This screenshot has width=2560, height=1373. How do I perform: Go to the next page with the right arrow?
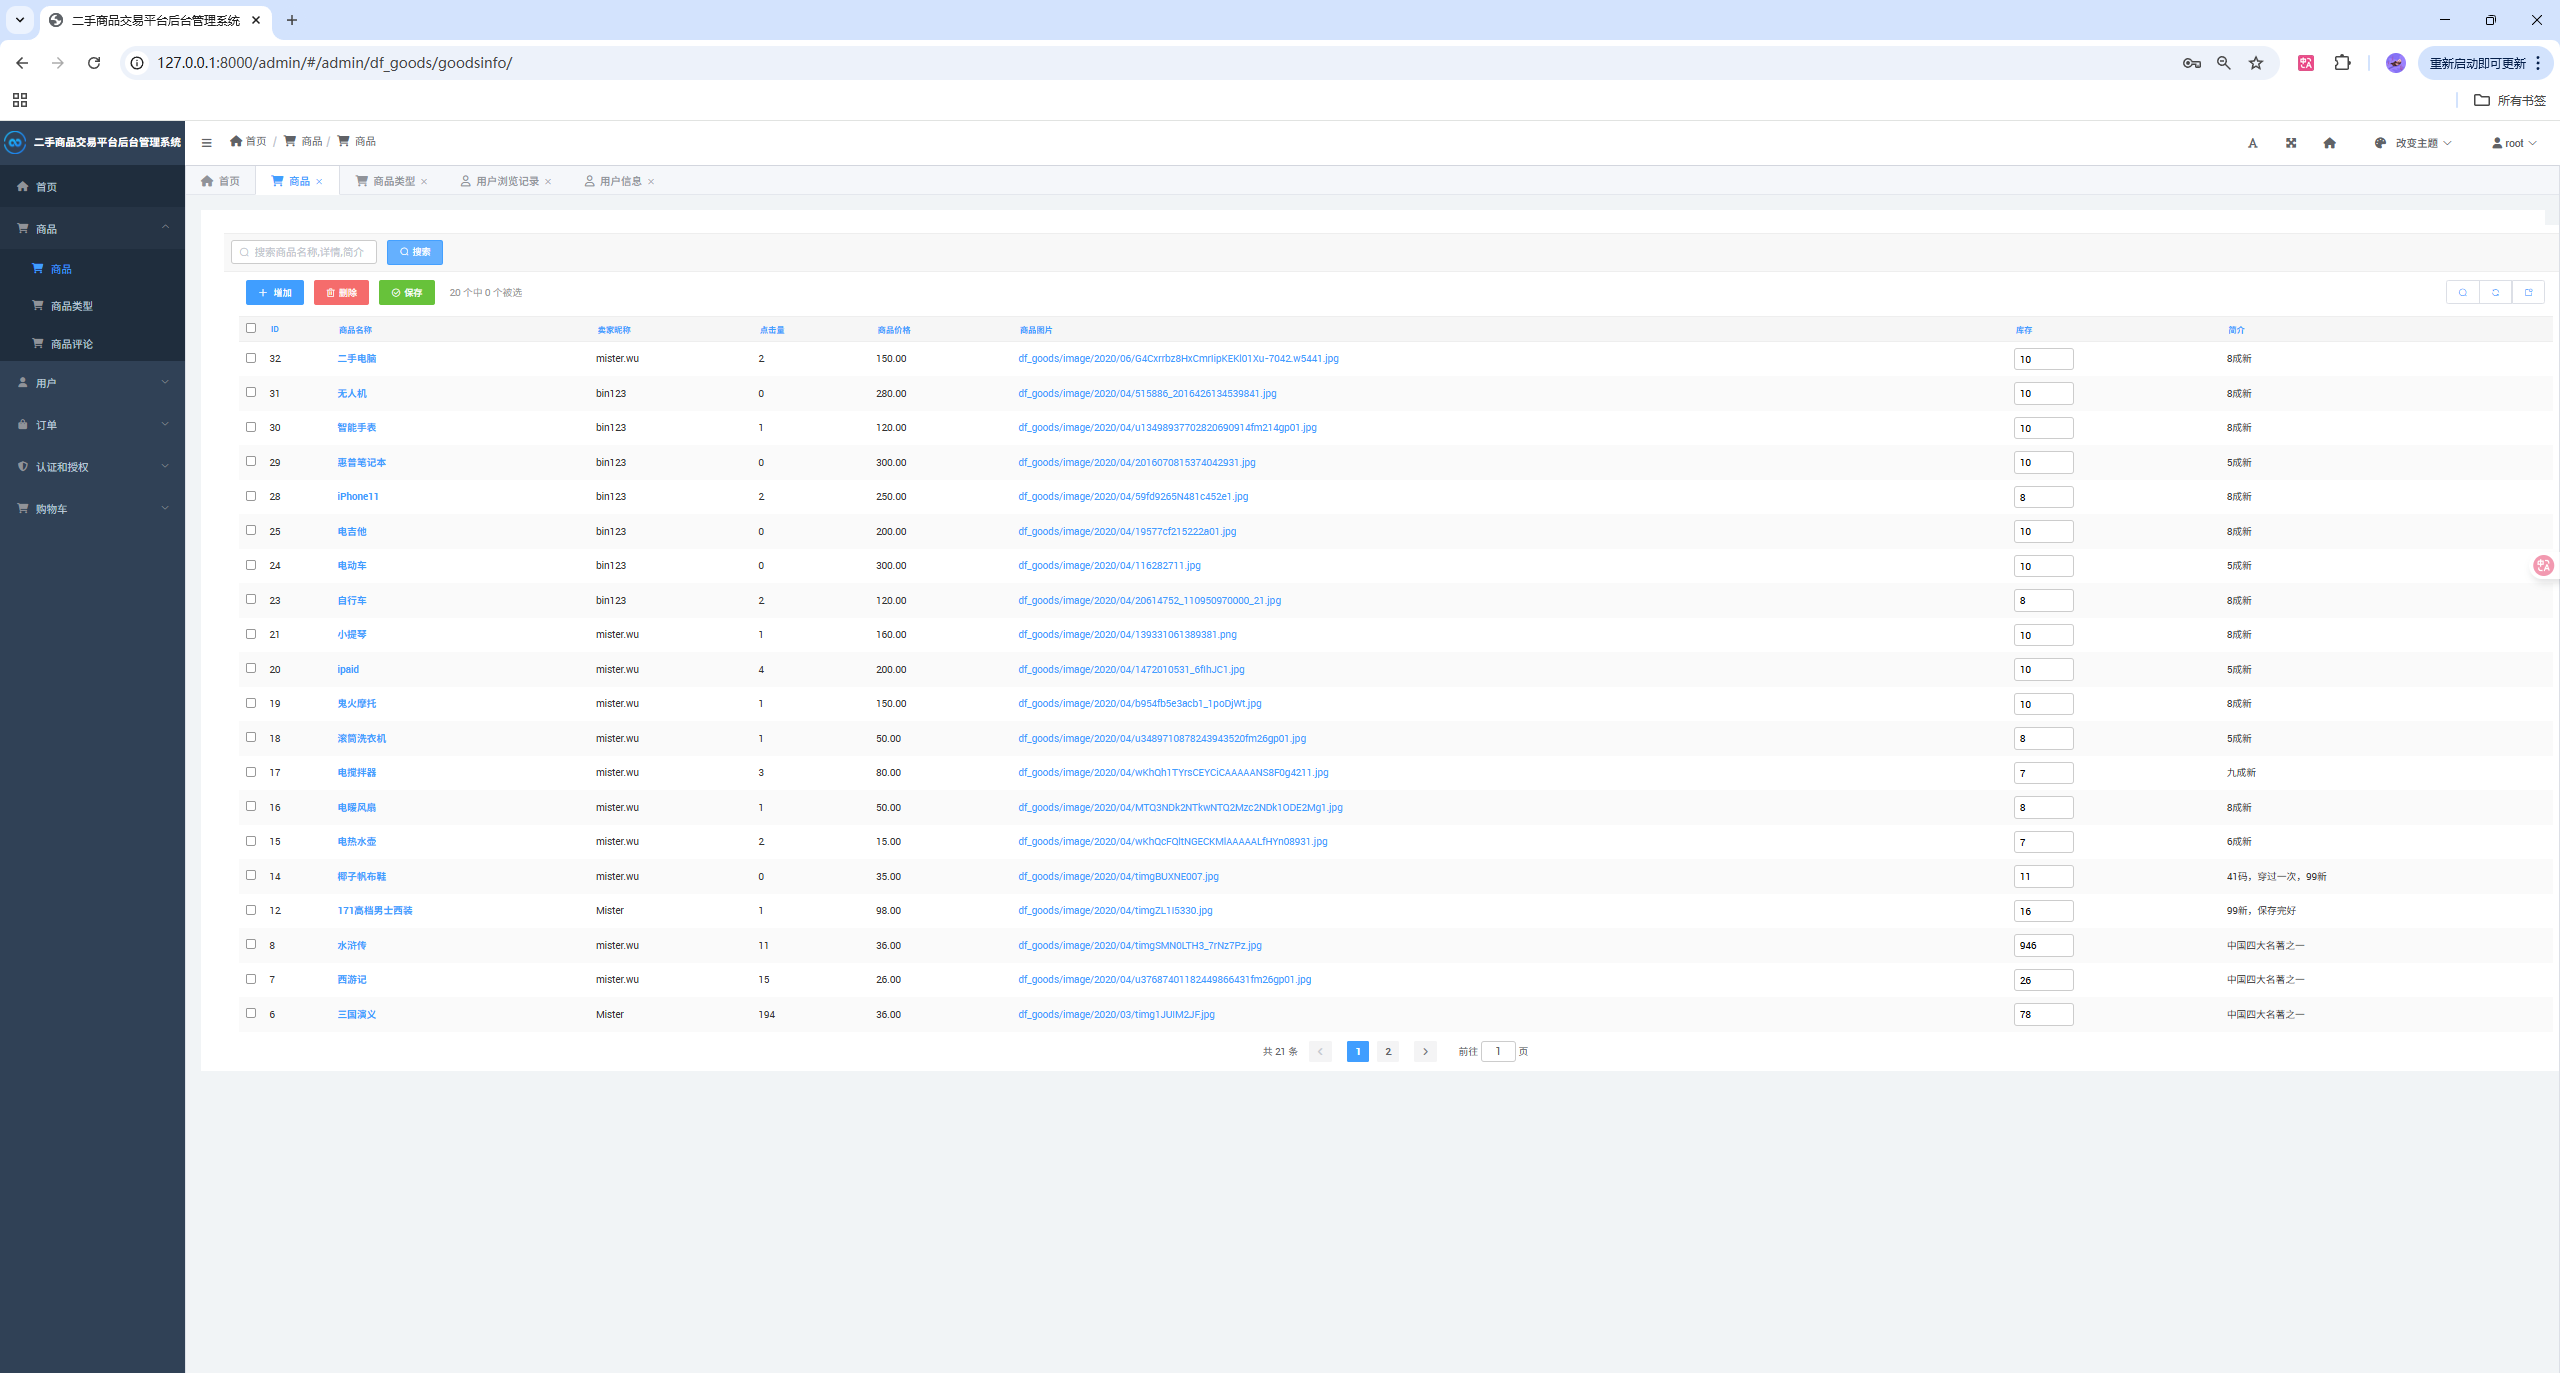coord(1425,1051)
